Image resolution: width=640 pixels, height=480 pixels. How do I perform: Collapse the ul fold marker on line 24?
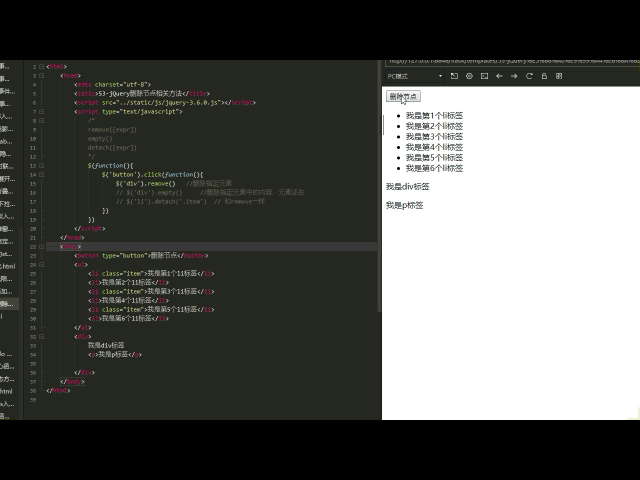coord(42,264)
